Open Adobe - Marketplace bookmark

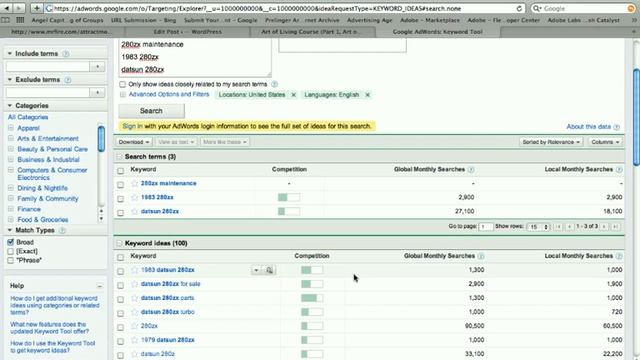(430, 20)
